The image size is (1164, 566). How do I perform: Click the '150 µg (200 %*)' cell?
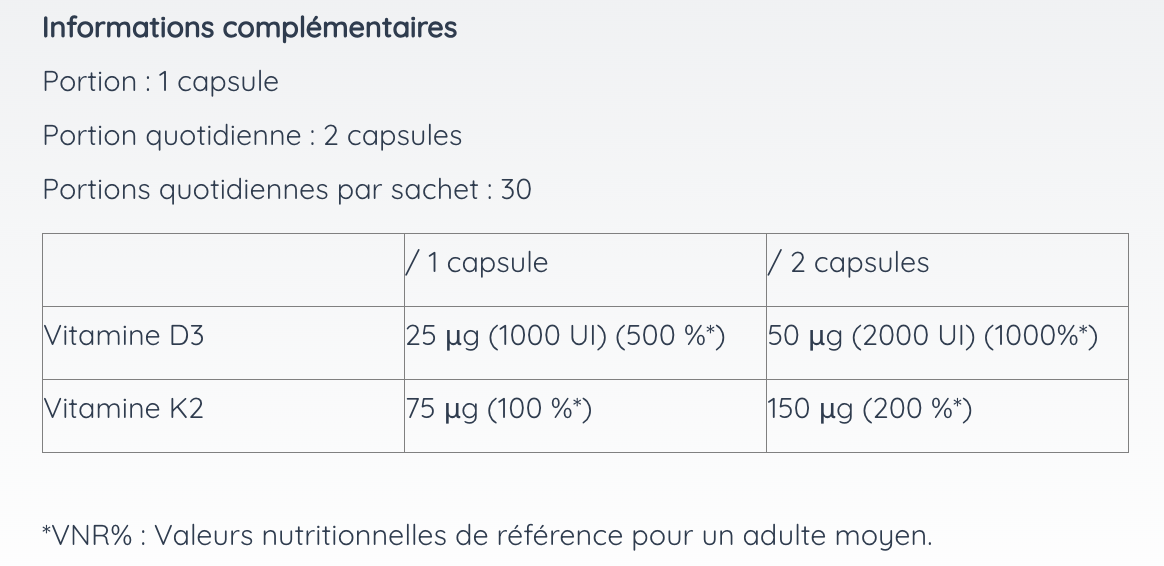(x=947, y=416)
